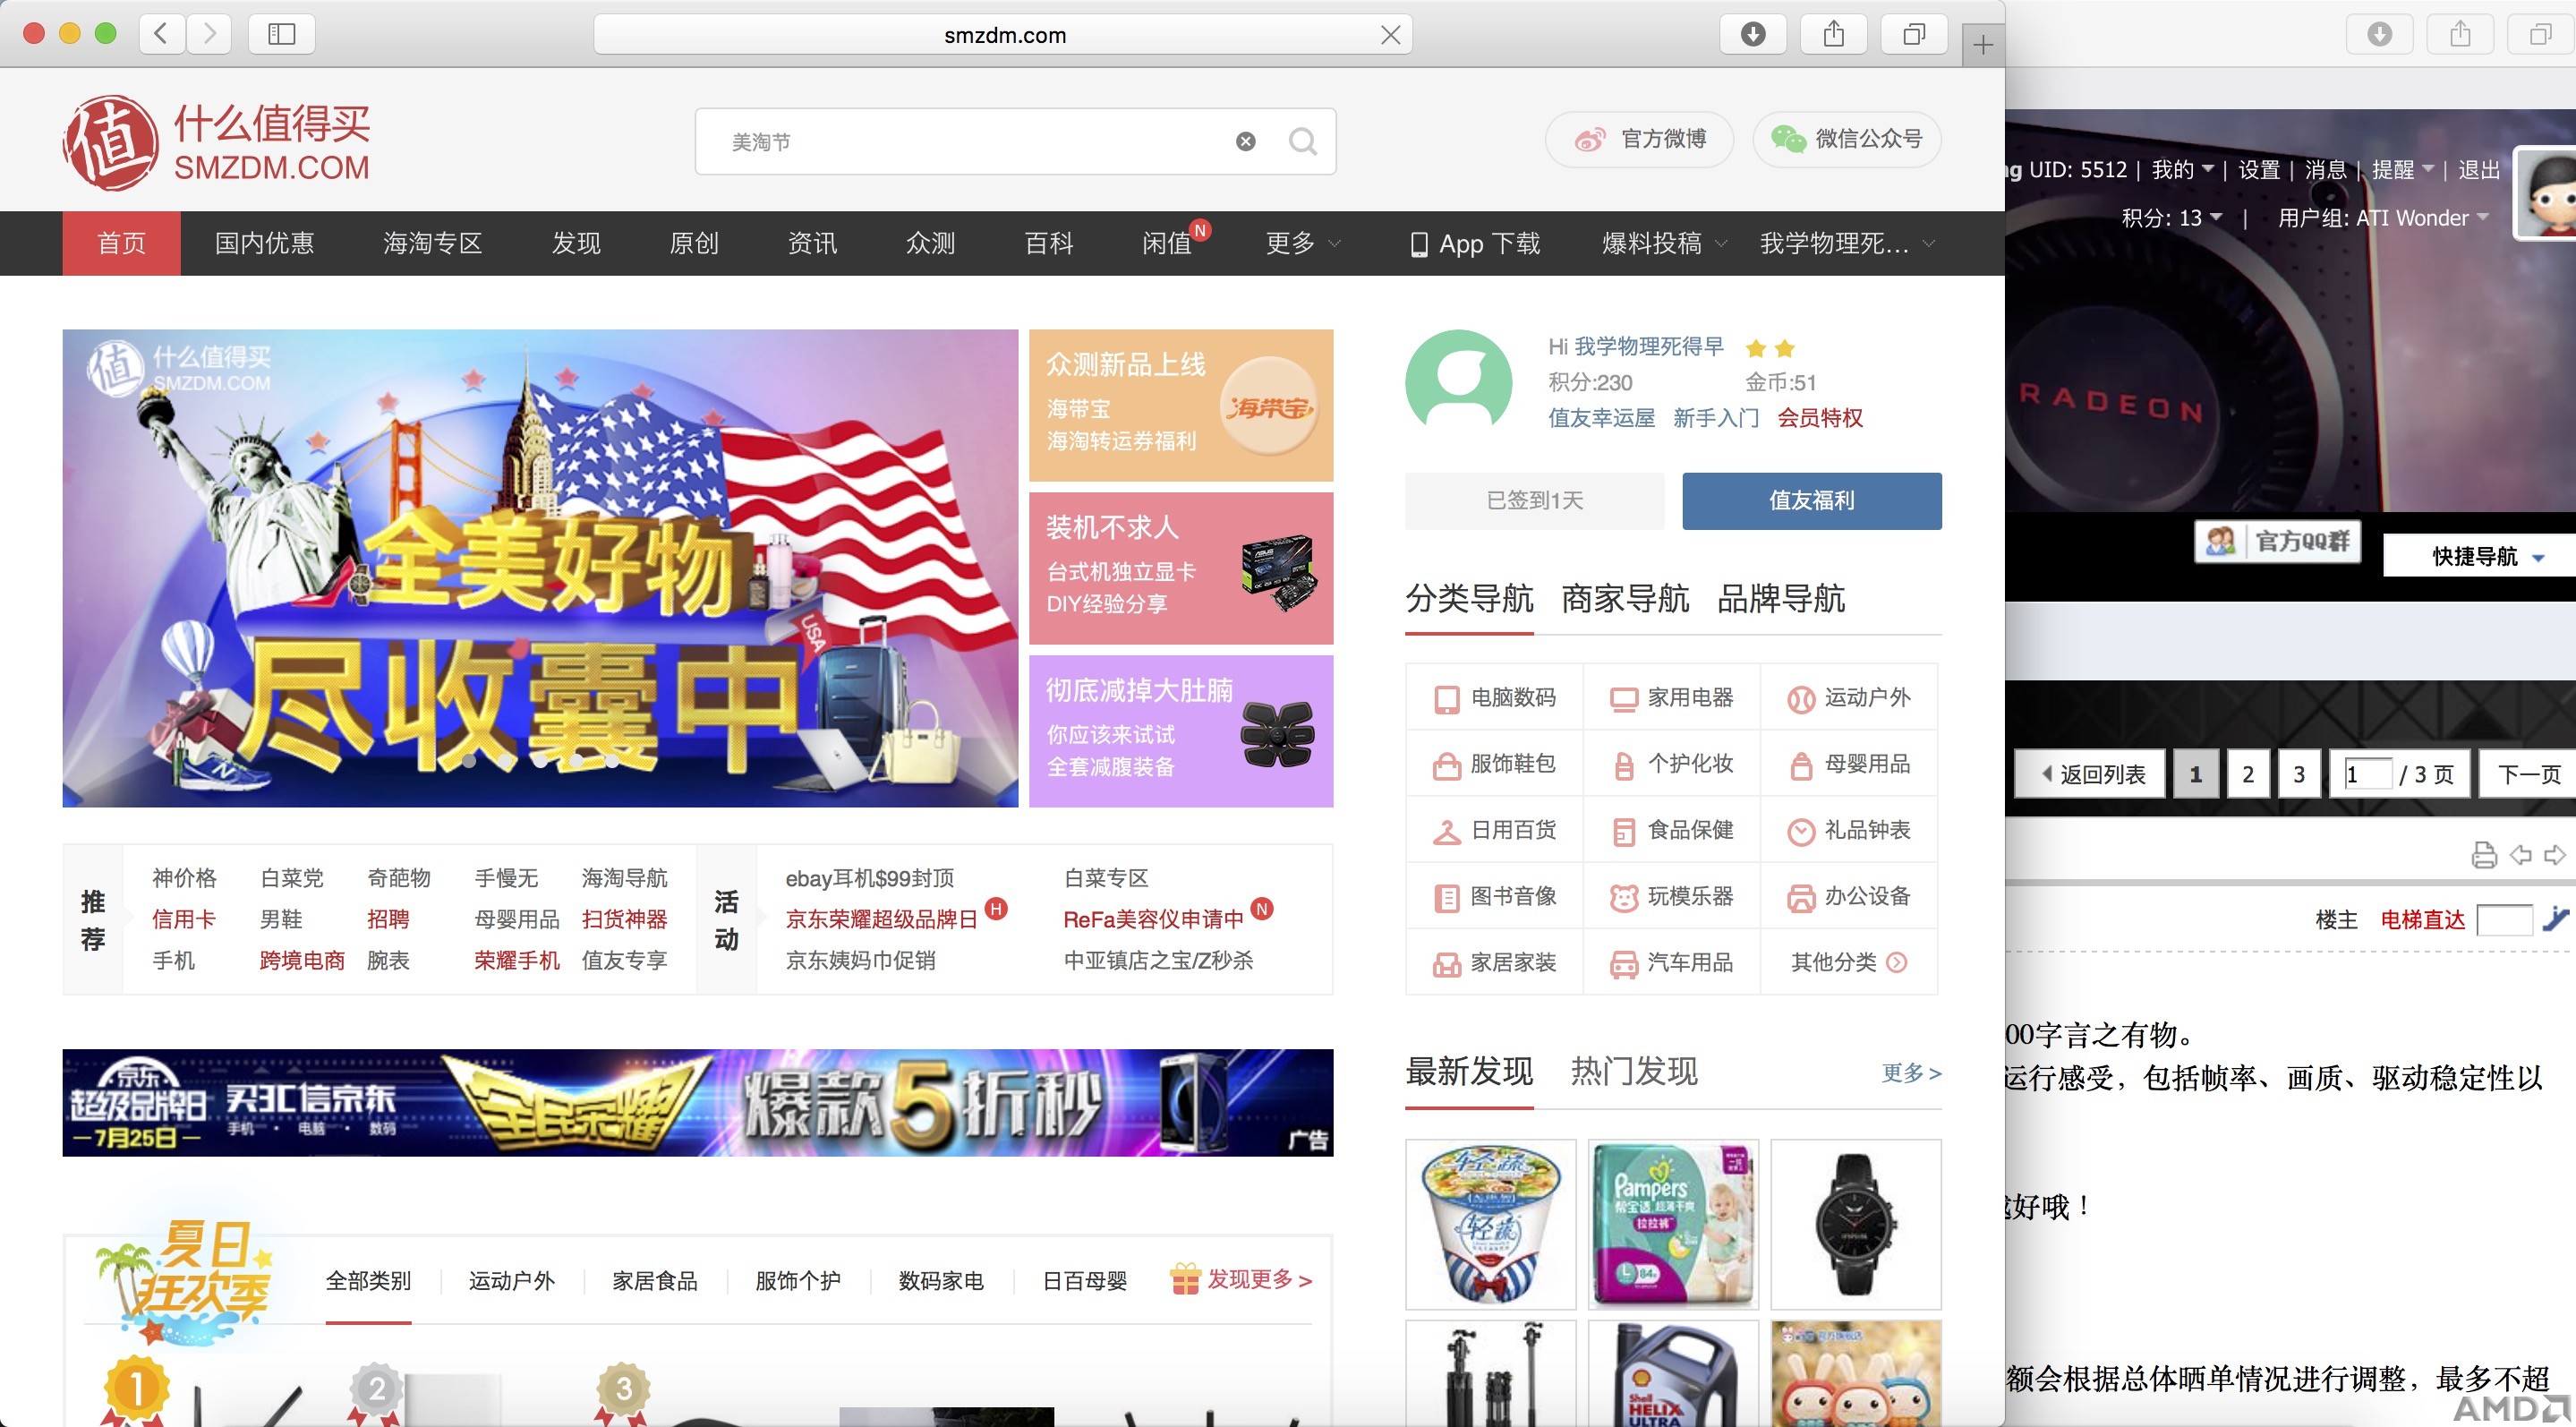Switch to 热门发现 tab

(x=1633, y=1071)
